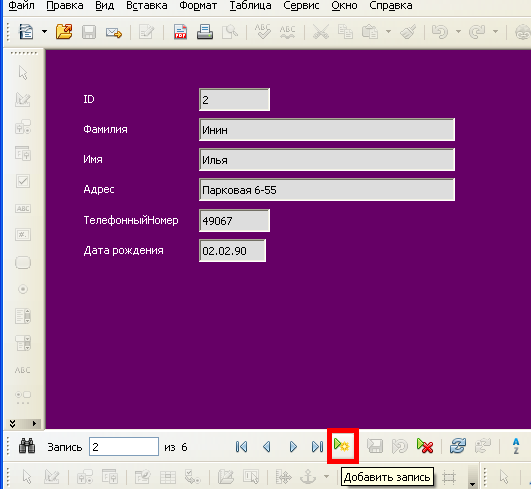Click the Запись record number box
Image resolution: width=531 pixels, height=489 pixels.
click(124, 447)
